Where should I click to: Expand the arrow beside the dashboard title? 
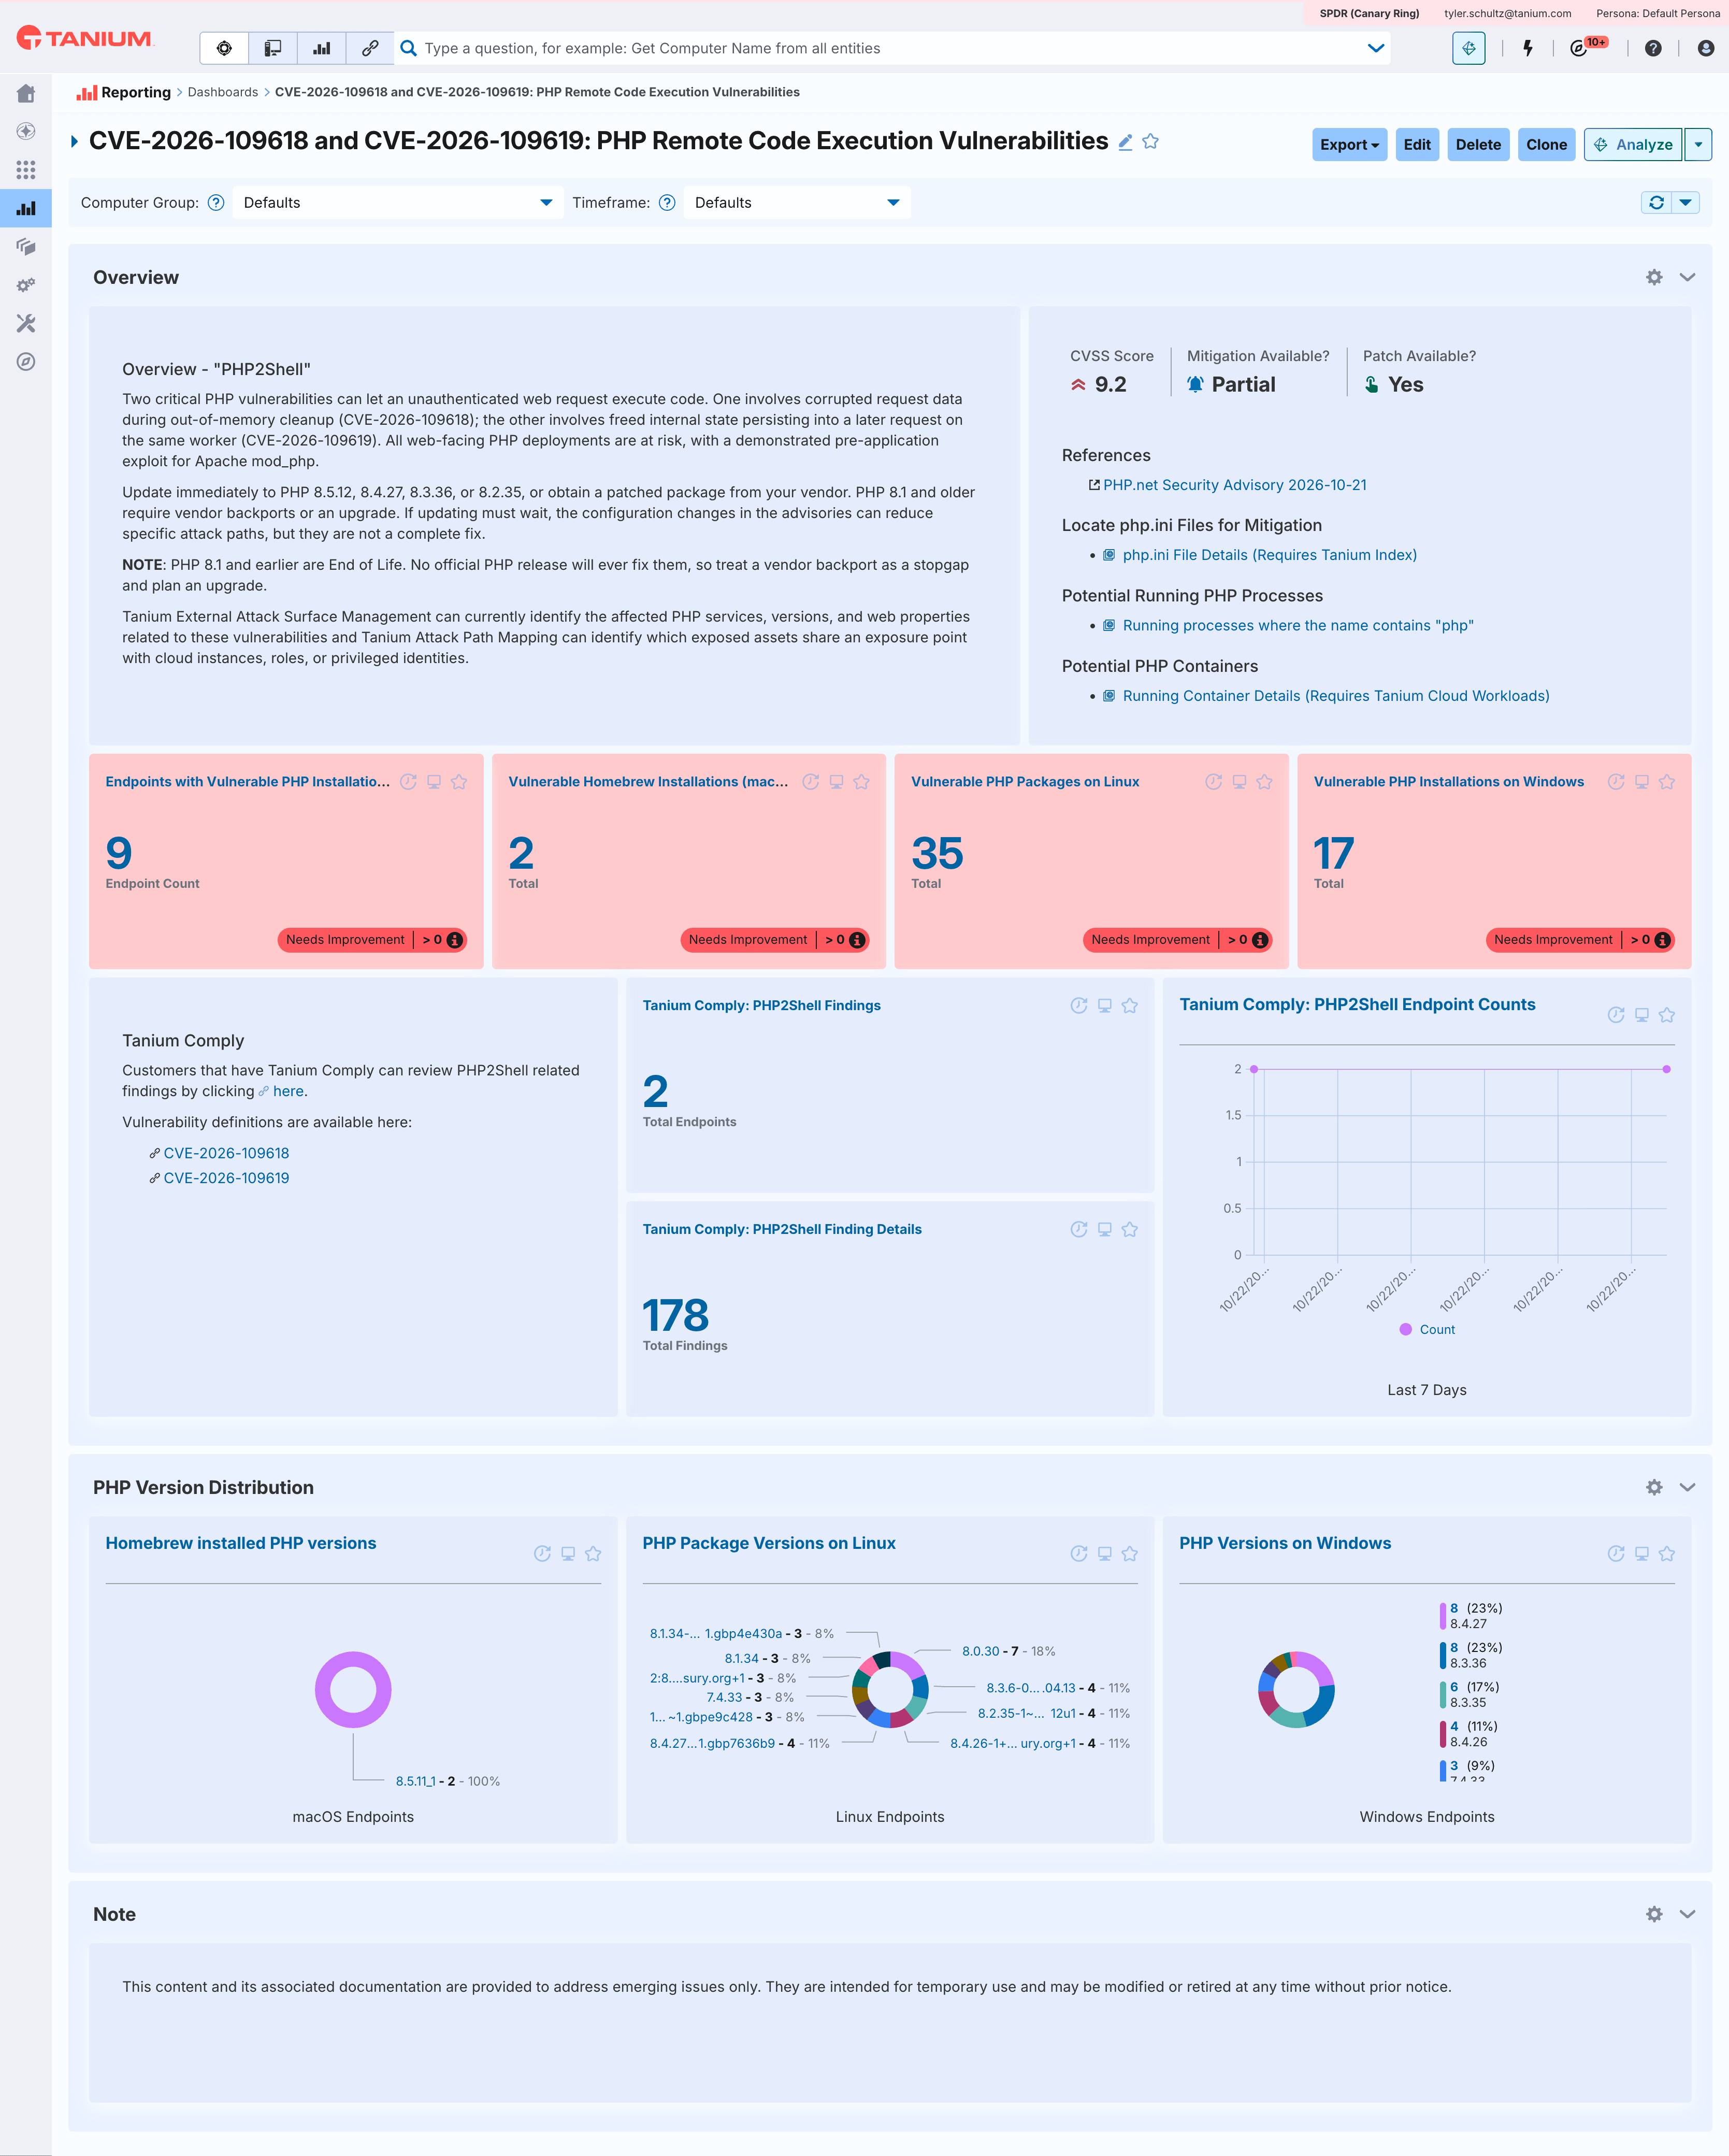click(x=74, y=142)
